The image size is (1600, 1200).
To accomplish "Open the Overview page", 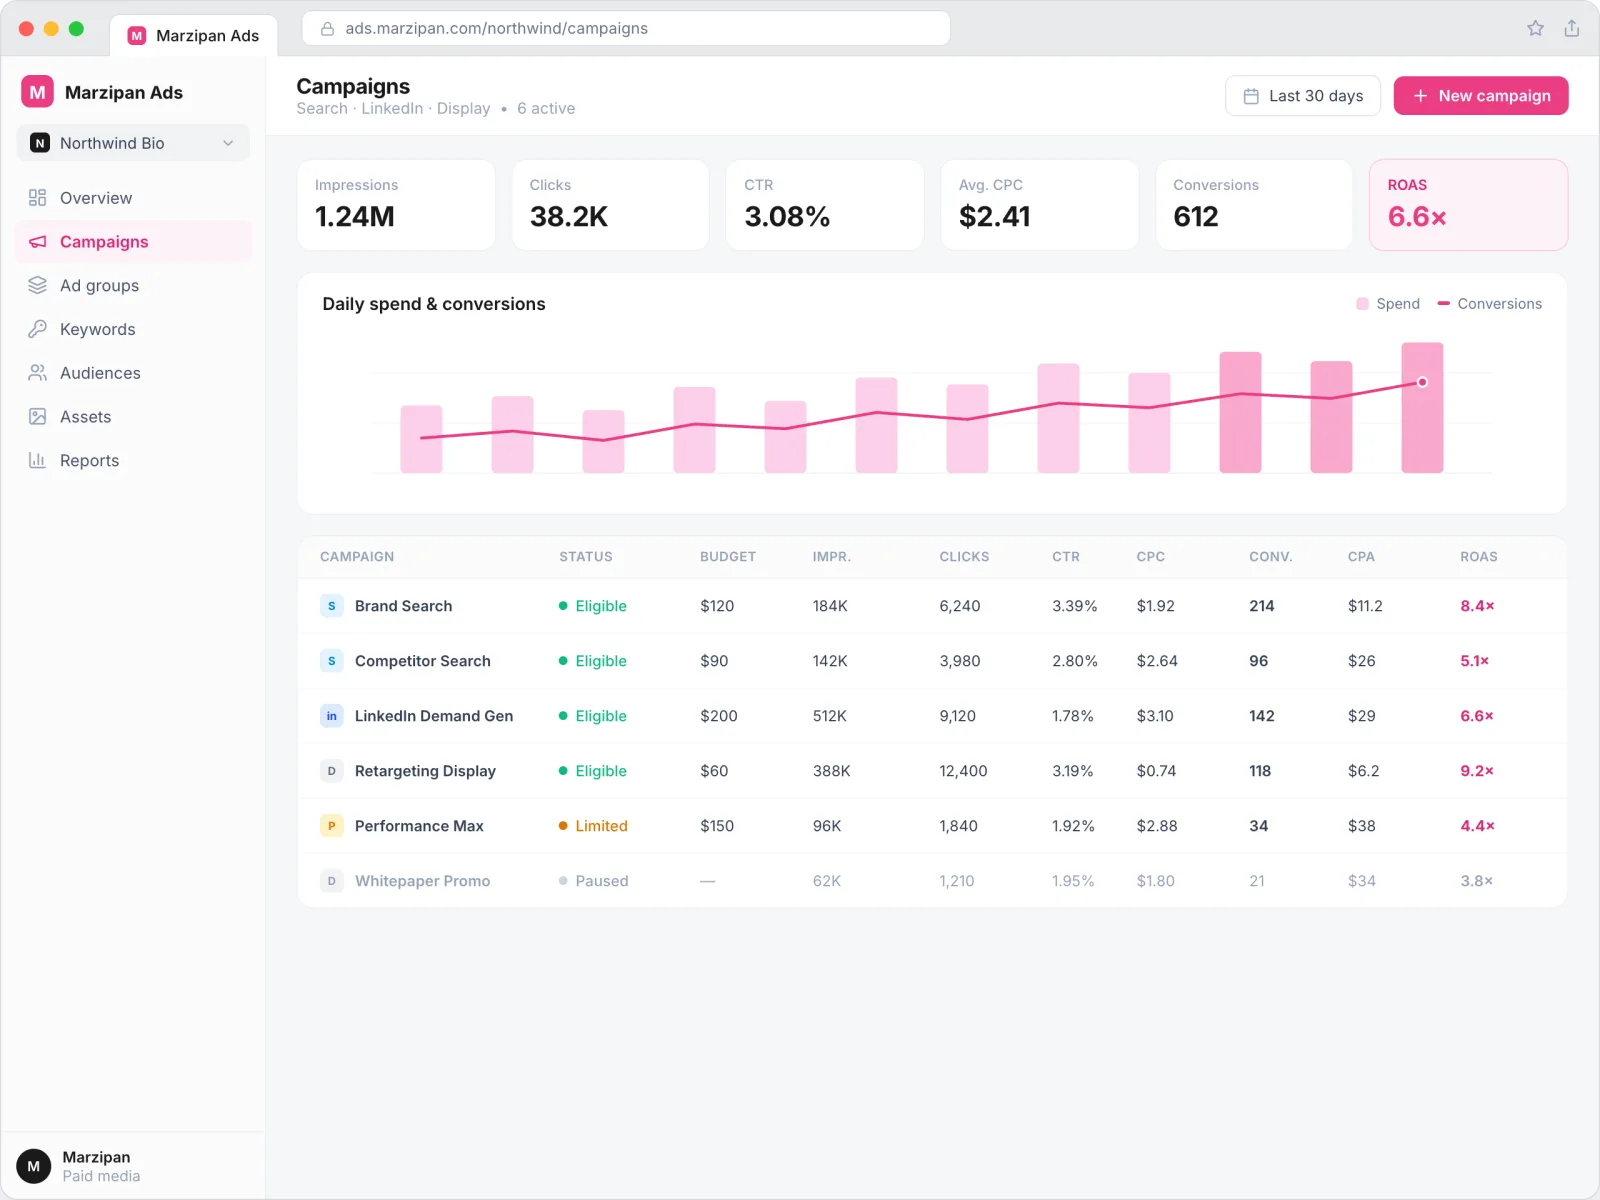I will click(x=133, y=198).
